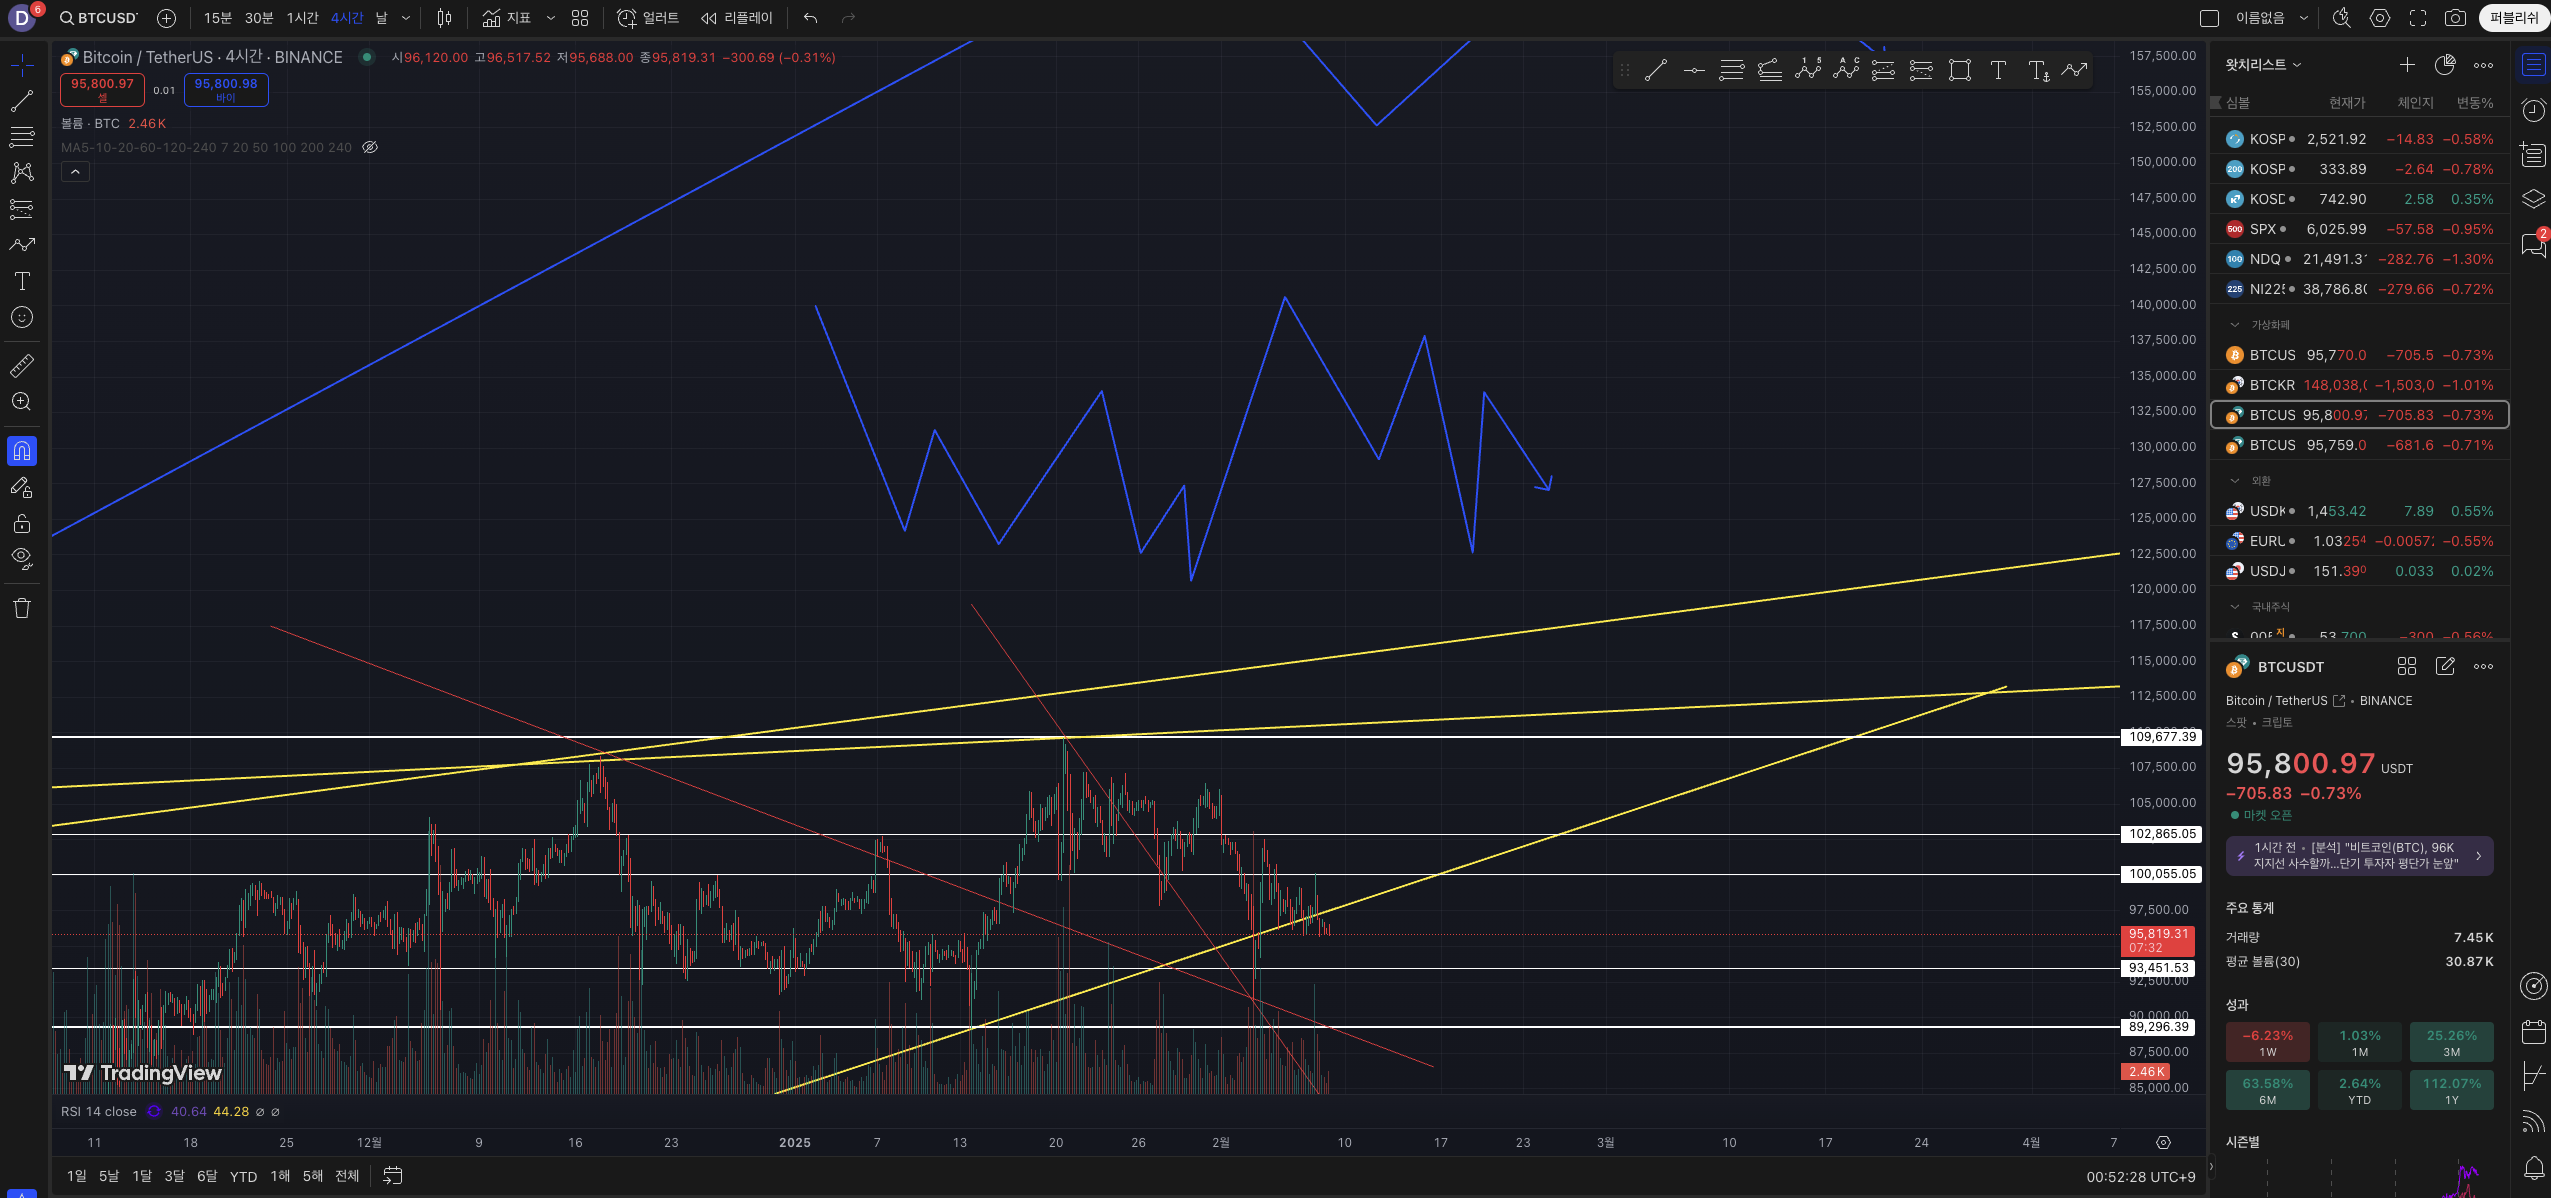Expand the timeframe interval dropdown arrow
This screenshot has width=2551, height=1198.
point(406,18)
